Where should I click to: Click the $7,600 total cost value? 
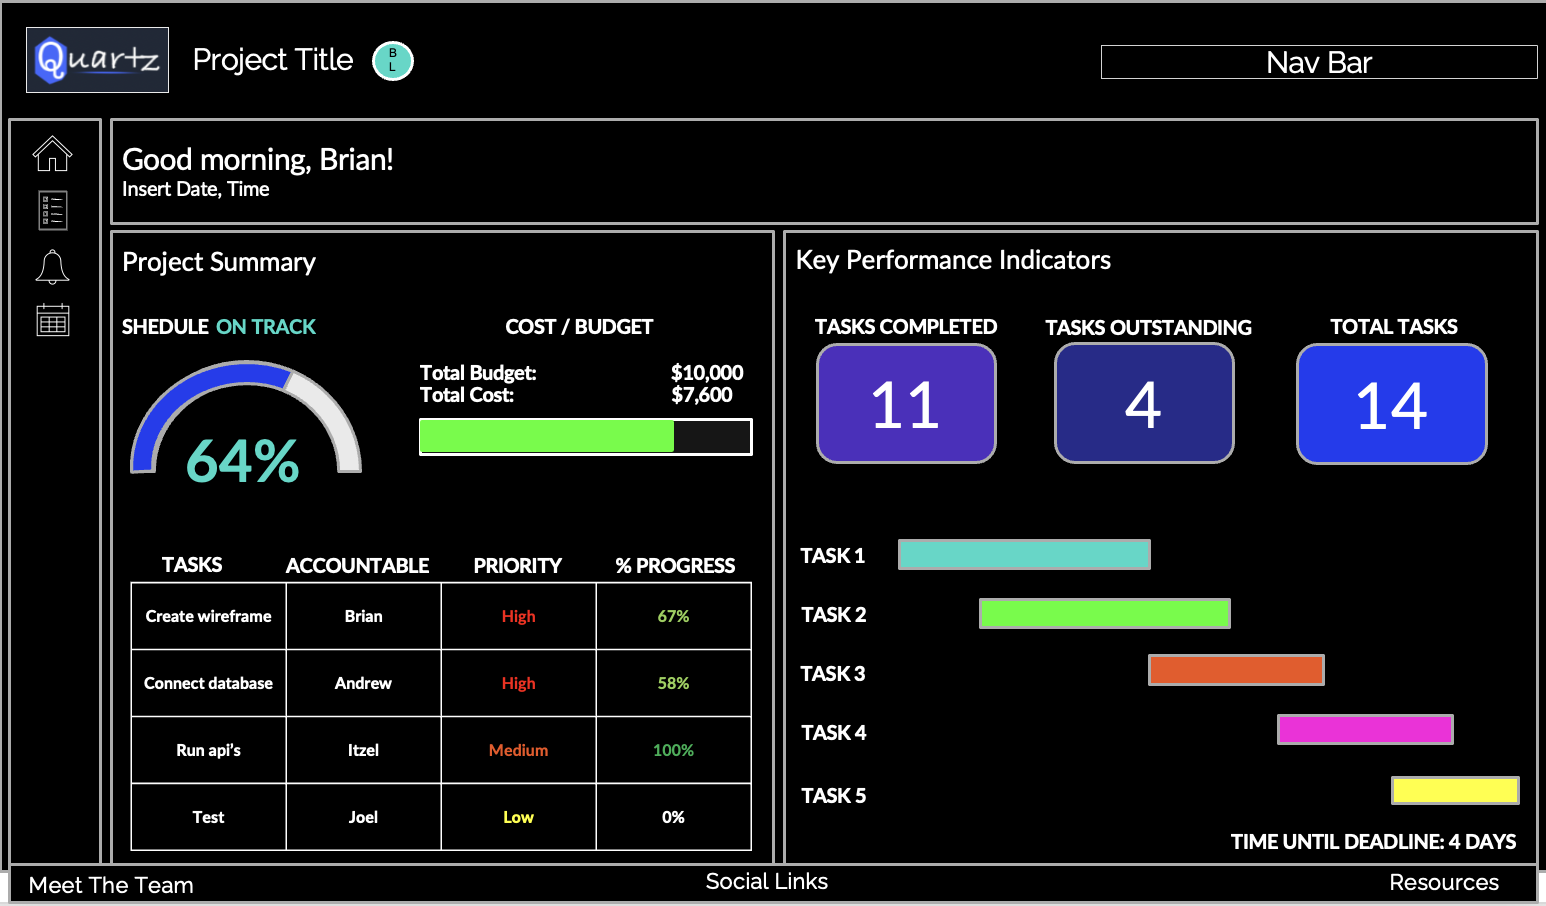click(x=701, y=395)
